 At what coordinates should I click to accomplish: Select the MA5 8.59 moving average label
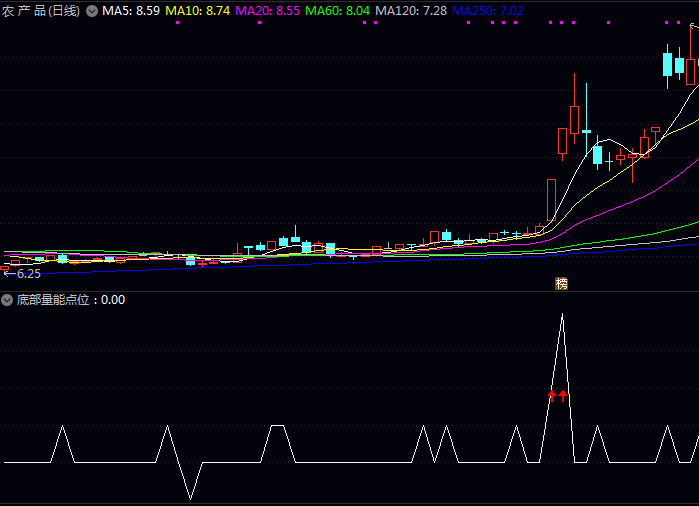click(x=130, y=11)
